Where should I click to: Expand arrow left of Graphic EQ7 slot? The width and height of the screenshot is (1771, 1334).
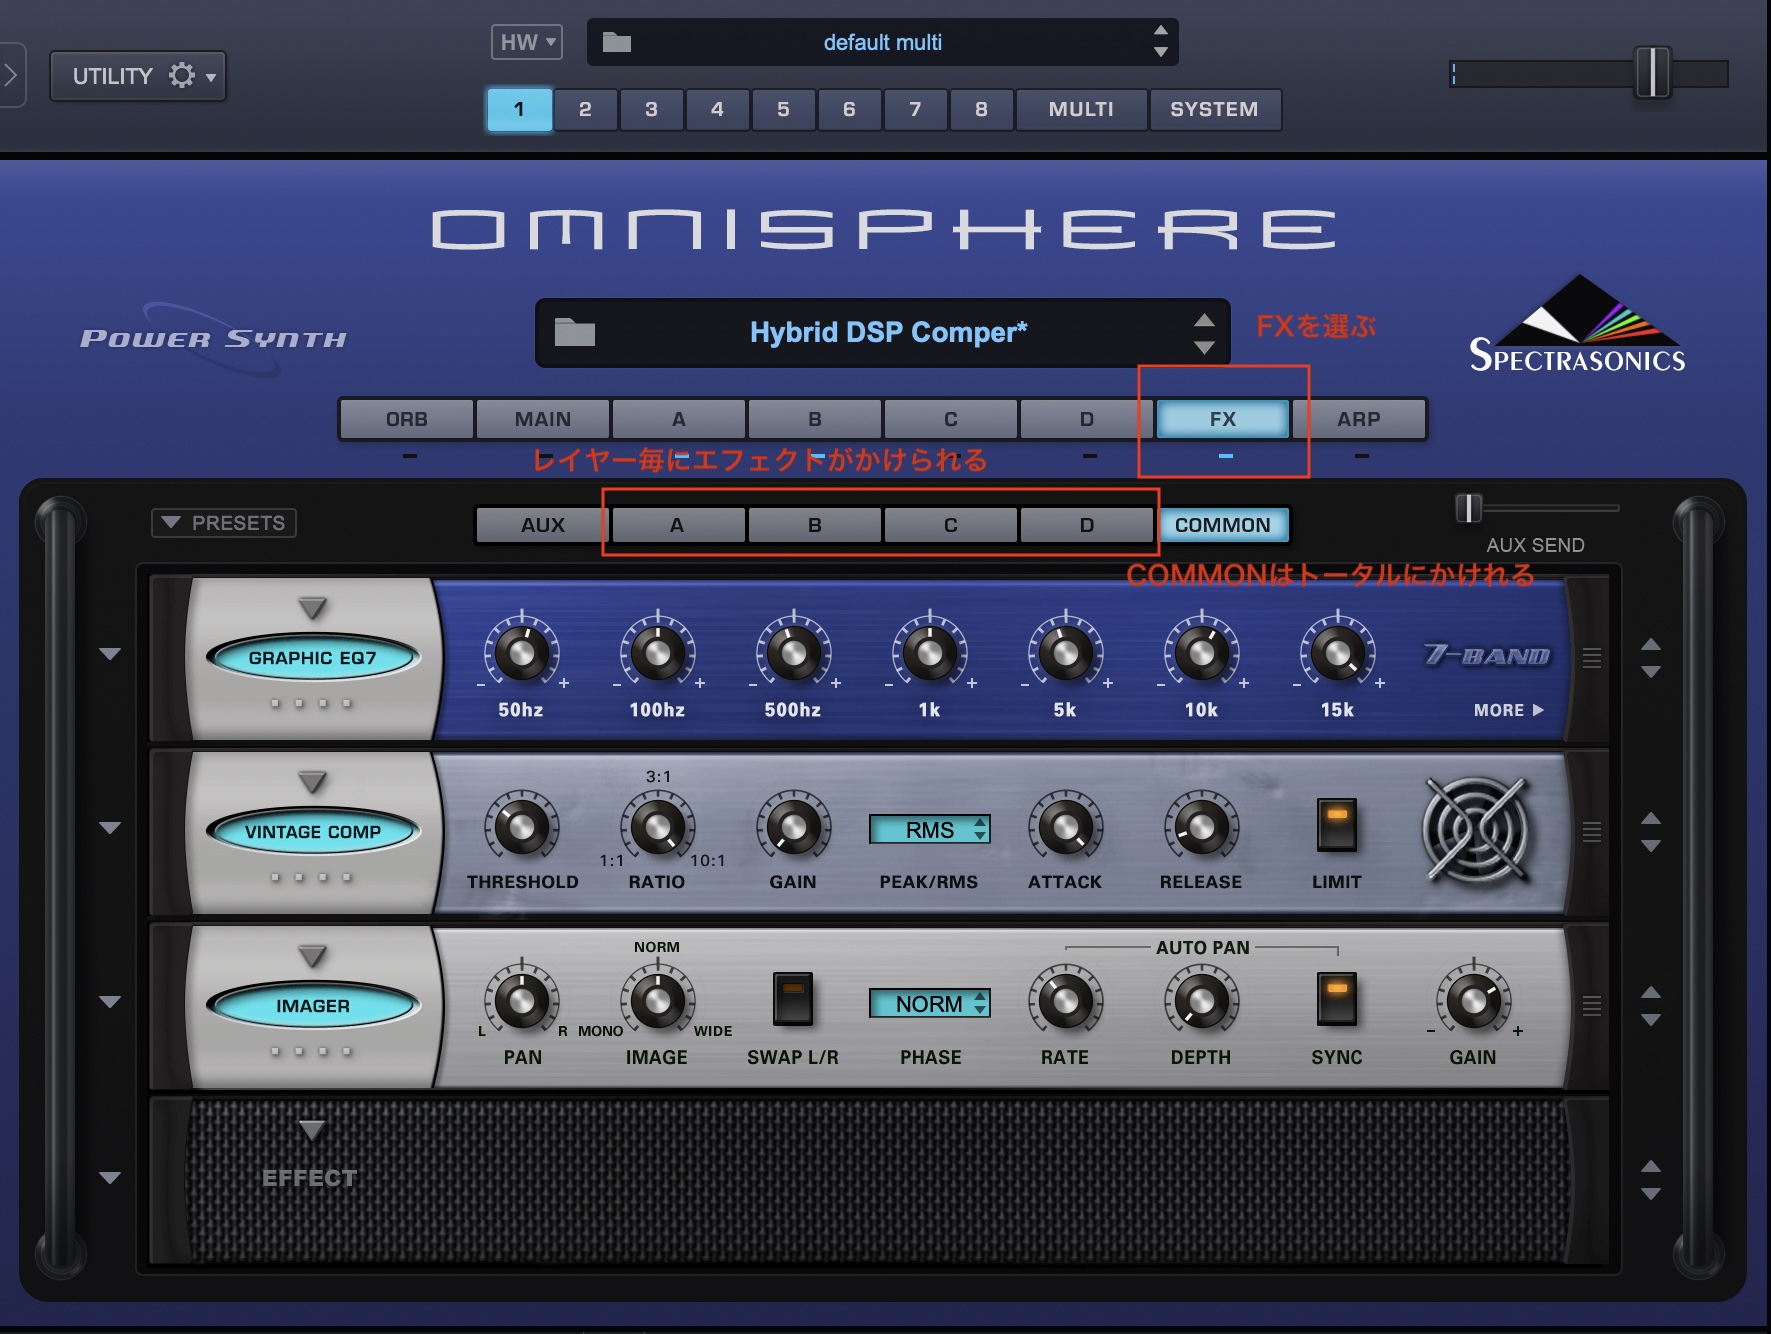pyautogui.click(x=110, y=654)
